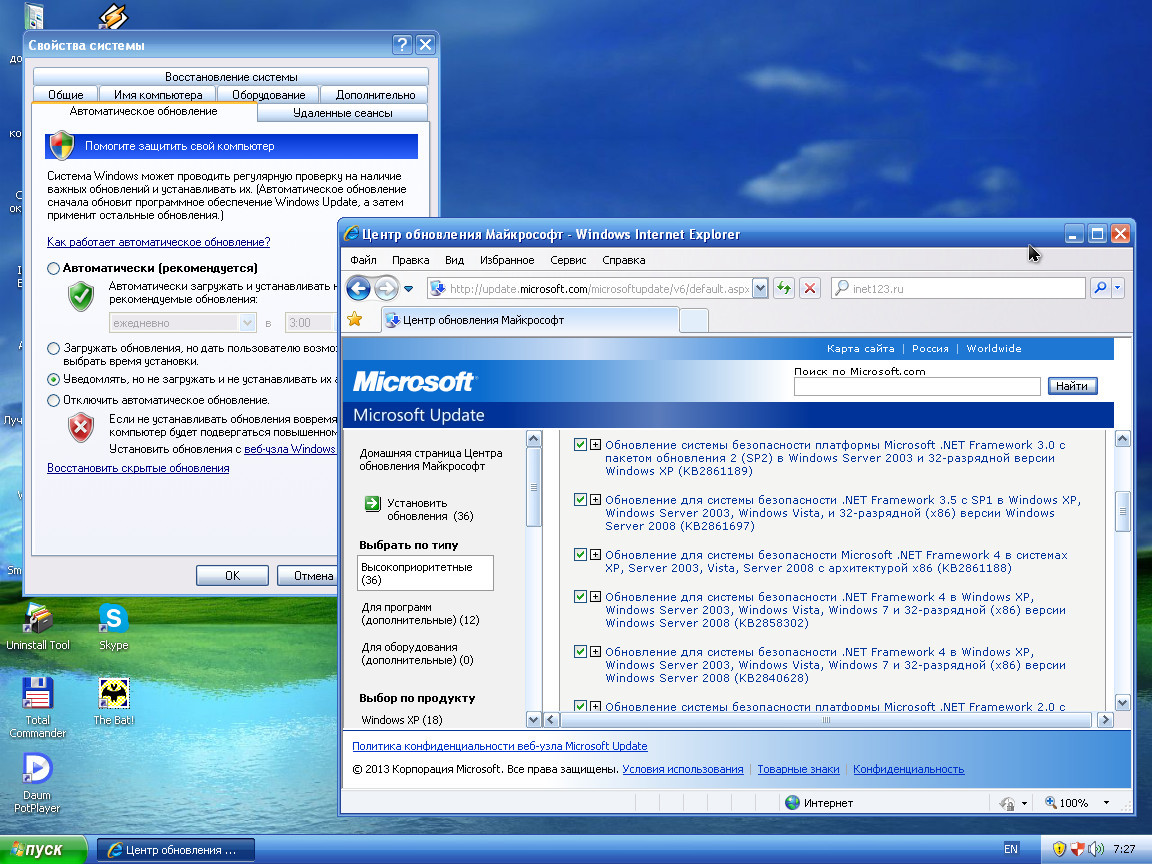Click the IE Back navigation arrow
The image size is (1152, 864).
(x=358, y=289)
